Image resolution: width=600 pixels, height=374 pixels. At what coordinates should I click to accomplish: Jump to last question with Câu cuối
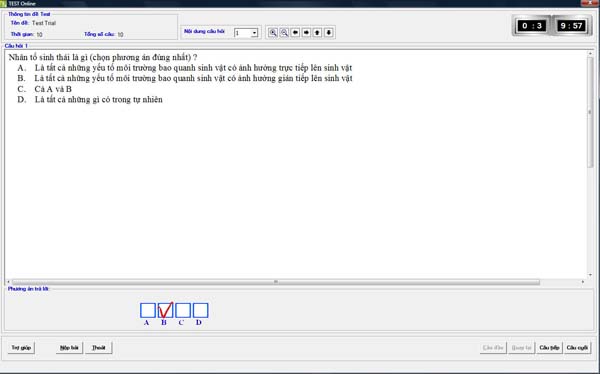(x=577, y=348)
